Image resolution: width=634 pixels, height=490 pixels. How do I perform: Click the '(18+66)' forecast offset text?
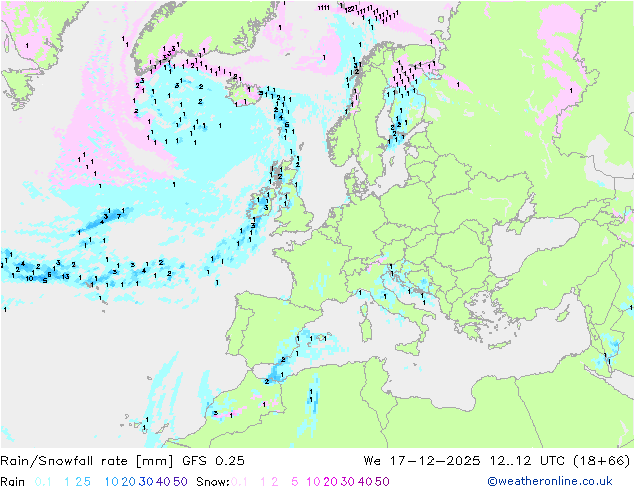602,461
